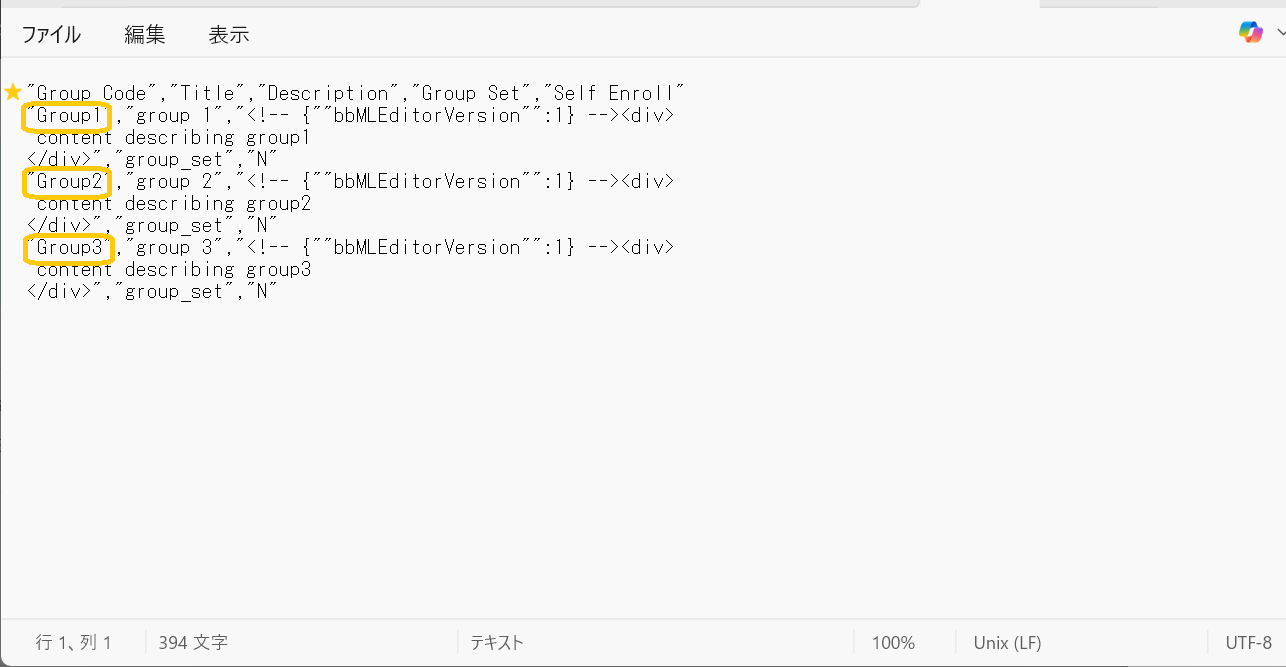The width and height of the screenshot is (1286, 667).
Task: Click the "content describing group3" line
Action: tap(173, 270)
